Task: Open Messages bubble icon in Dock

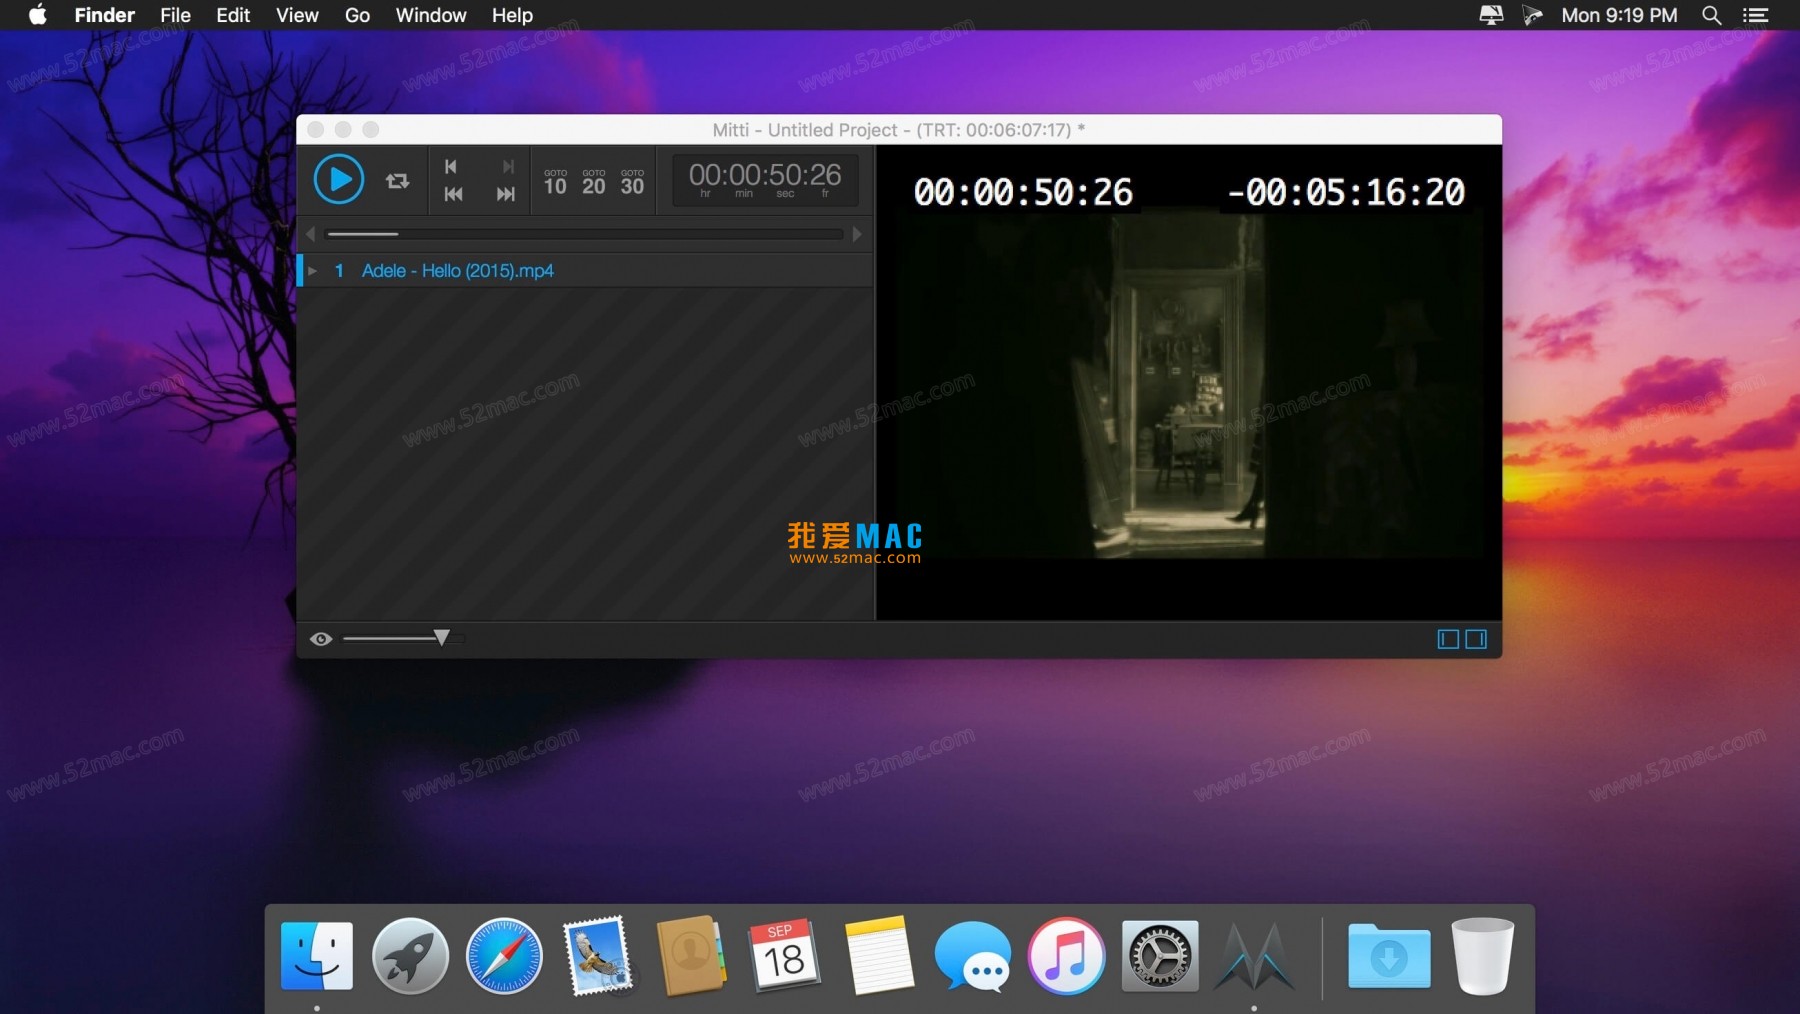Action: [973, 956]
